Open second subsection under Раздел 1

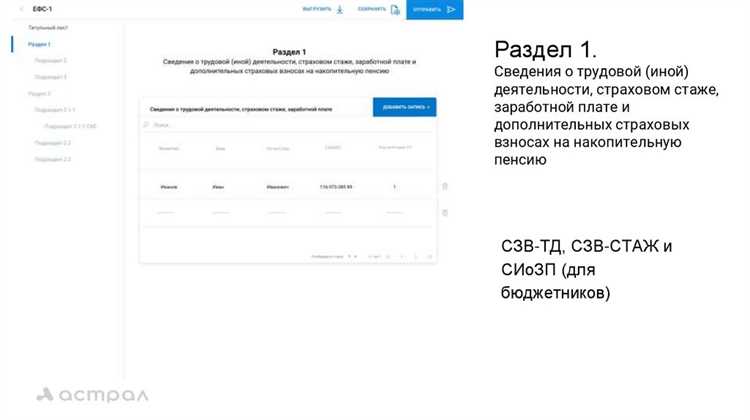tap(50, 77)
